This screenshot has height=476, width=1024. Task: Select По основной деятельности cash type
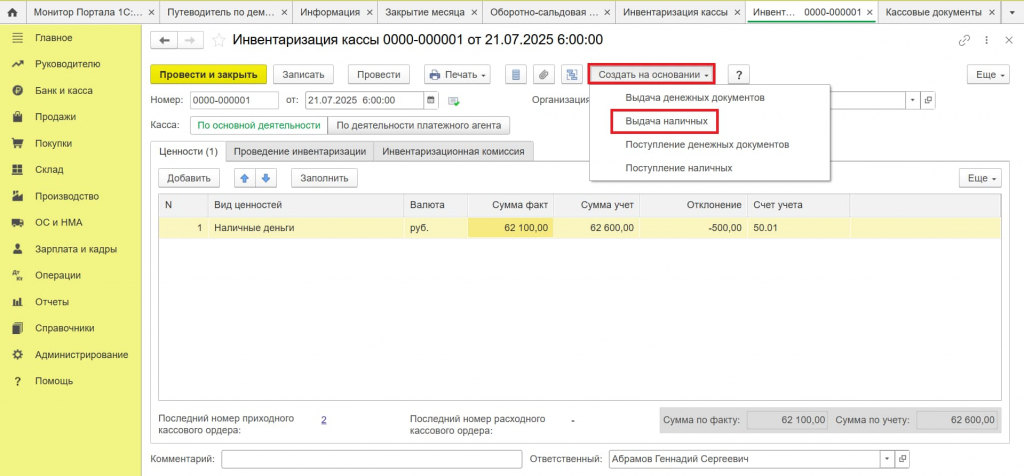click(259, 125)
